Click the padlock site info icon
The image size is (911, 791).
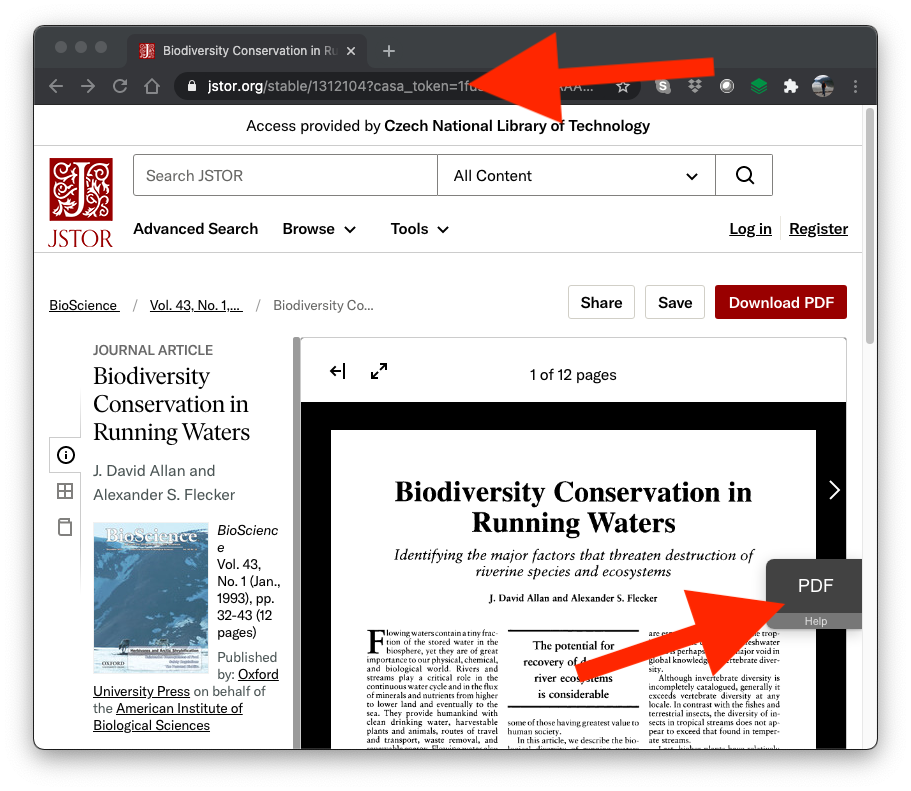[192, 87]
